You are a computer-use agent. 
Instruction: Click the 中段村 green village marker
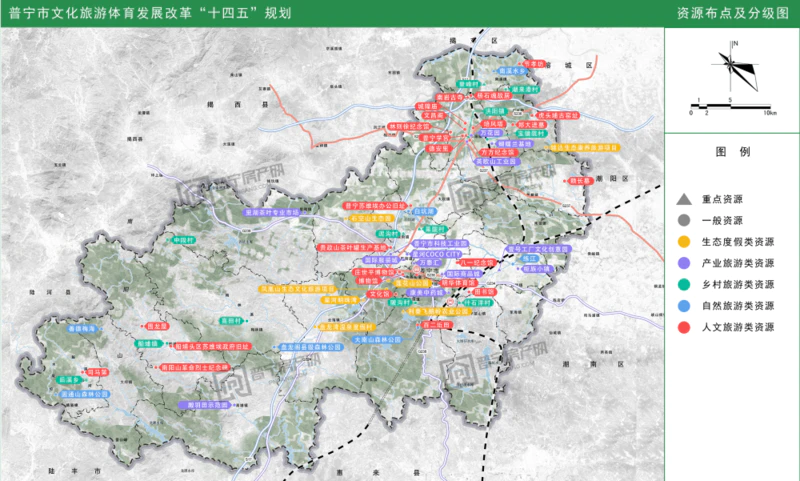coord(183,241)
